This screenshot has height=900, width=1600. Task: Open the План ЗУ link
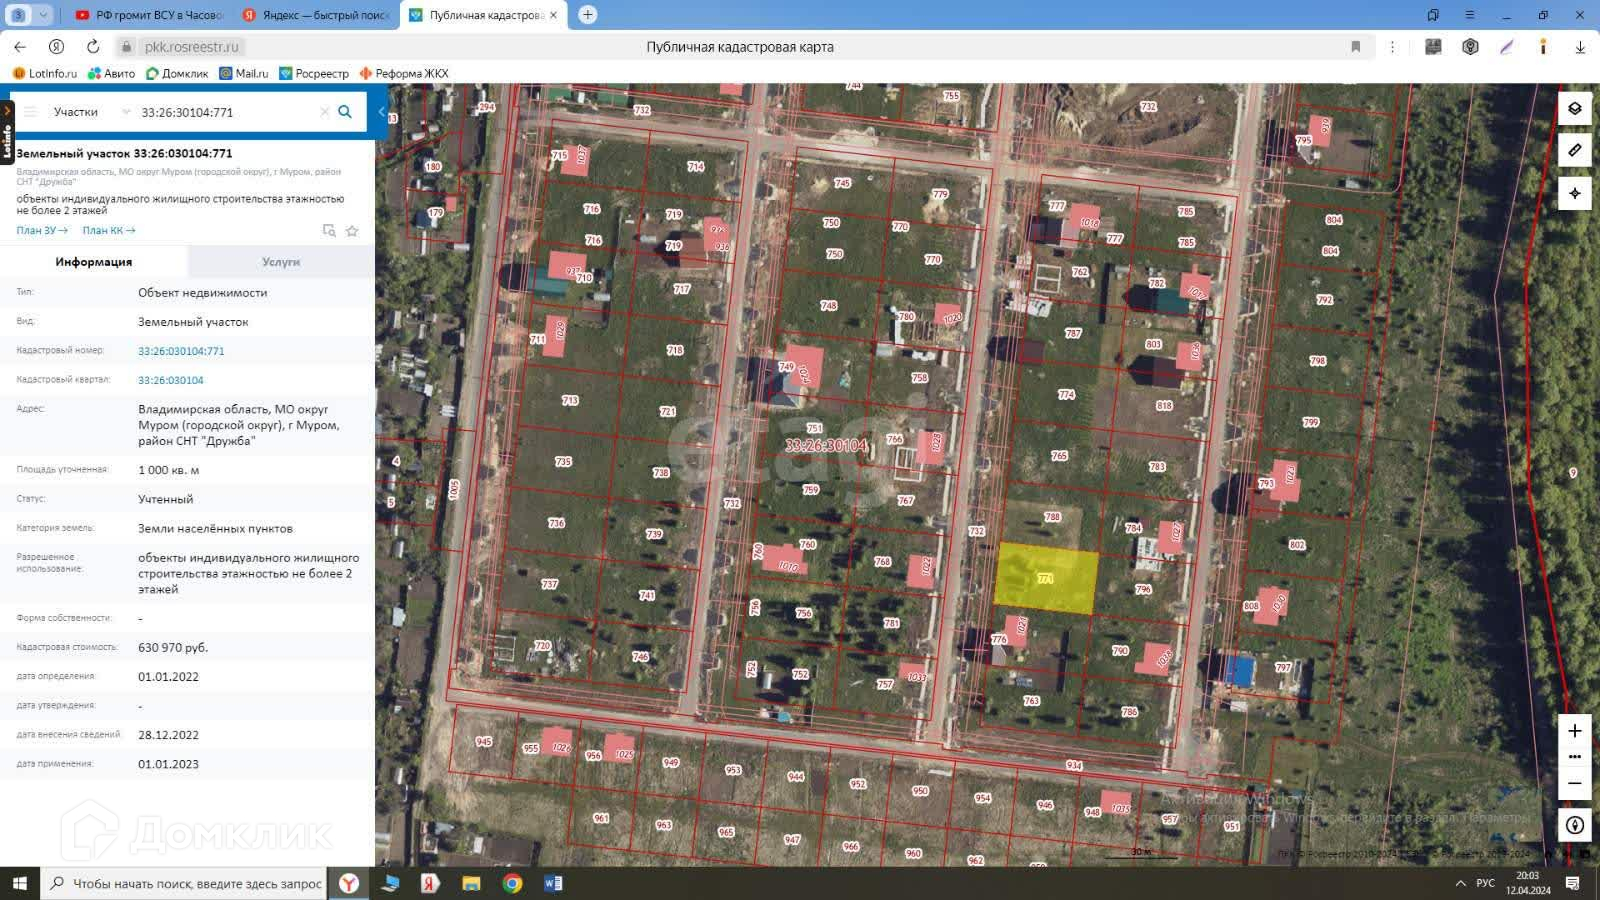tap(42, 231)
